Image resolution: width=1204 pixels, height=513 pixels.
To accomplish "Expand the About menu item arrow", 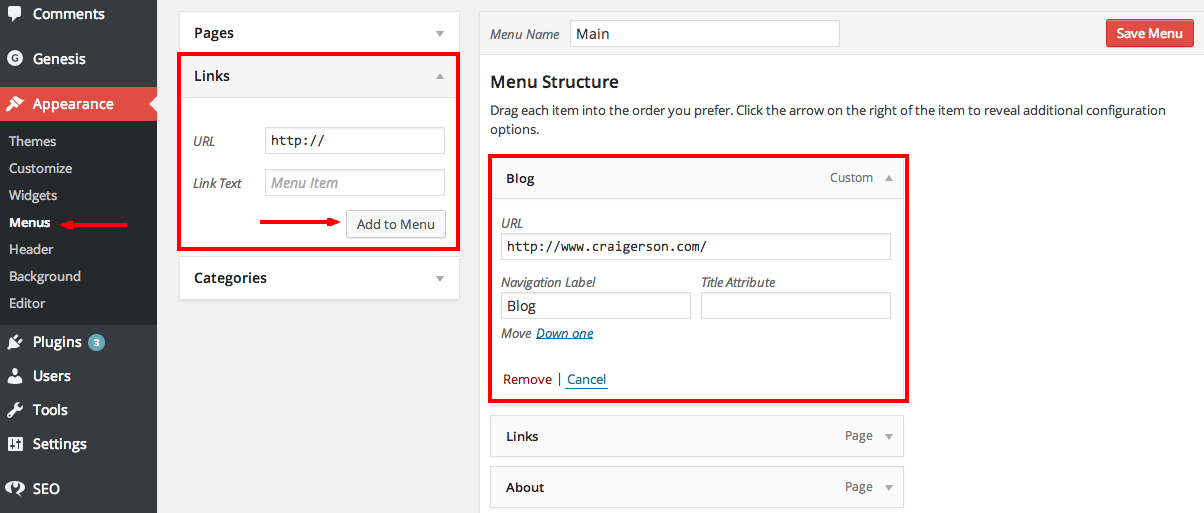I will point(888,488).
